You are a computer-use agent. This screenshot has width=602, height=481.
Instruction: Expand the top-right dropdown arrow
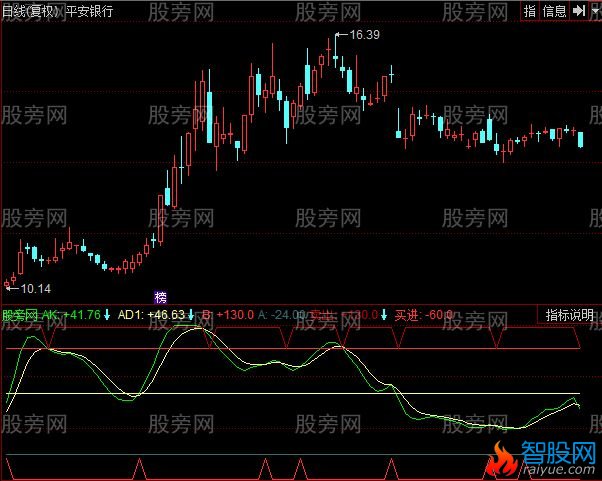594,11
